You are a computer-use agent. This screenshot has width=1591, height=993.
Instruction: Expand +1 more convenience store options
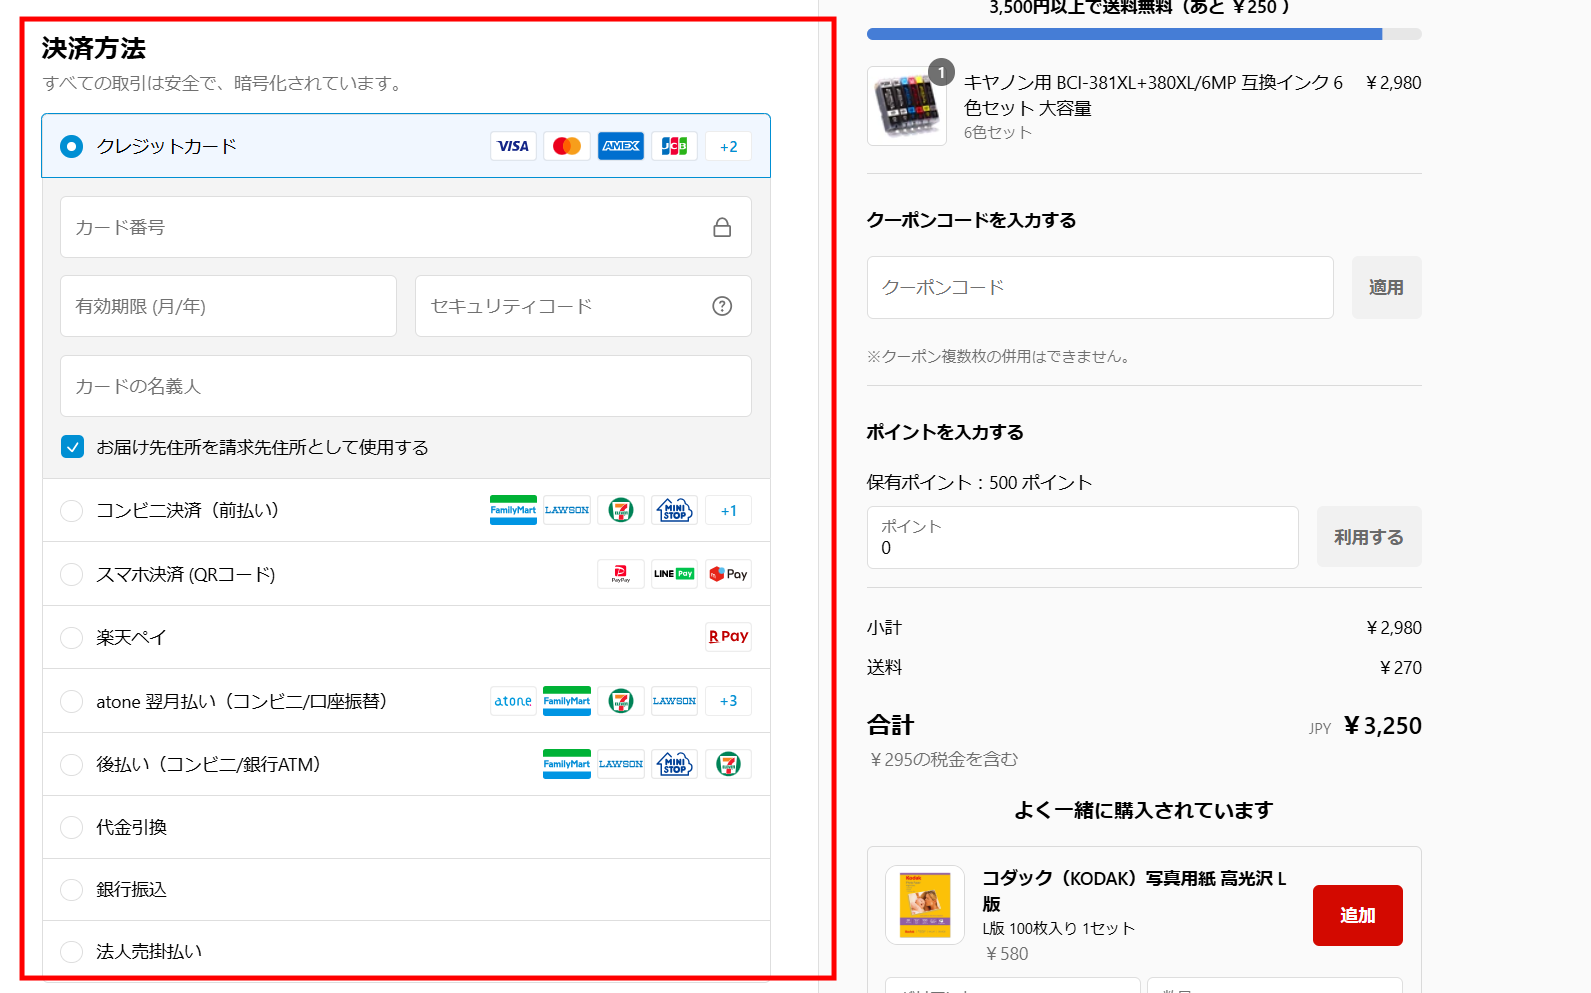[x=728, y=511]
